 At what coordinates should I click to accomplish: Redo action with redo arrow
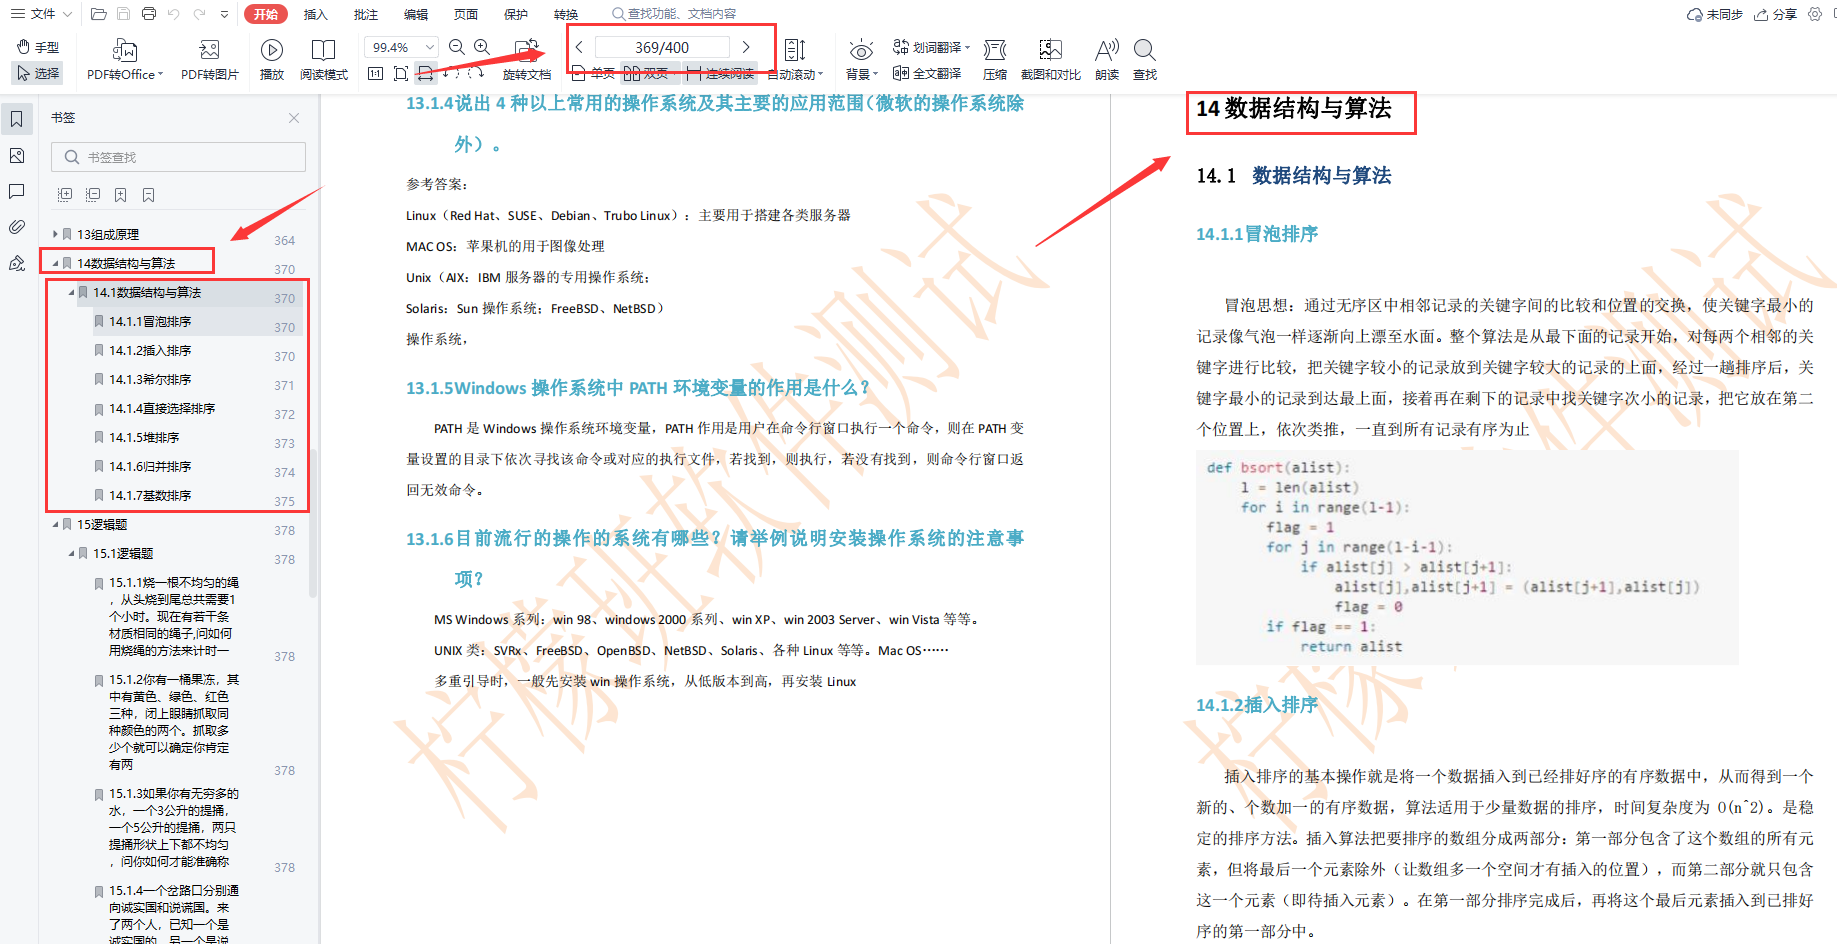(199, 14)
